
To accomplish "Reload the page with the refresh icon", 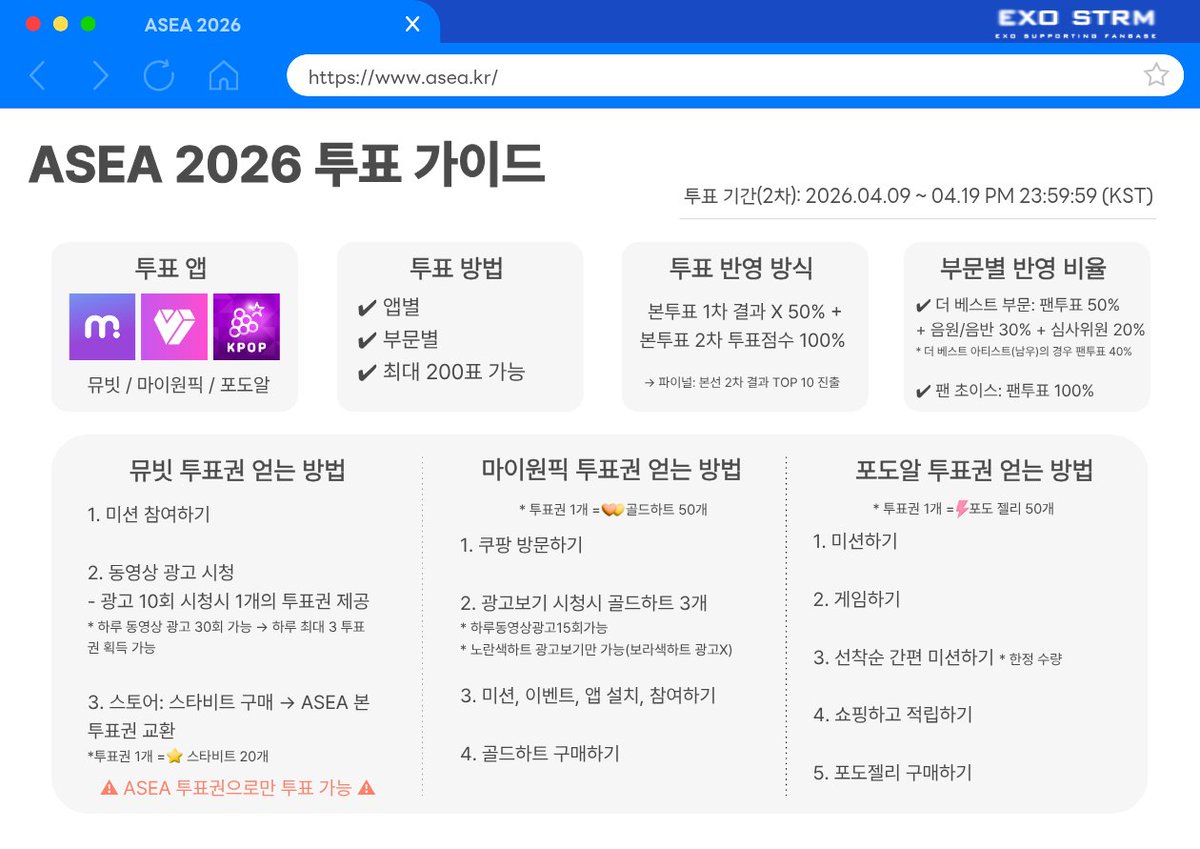I will click(159, 75).
